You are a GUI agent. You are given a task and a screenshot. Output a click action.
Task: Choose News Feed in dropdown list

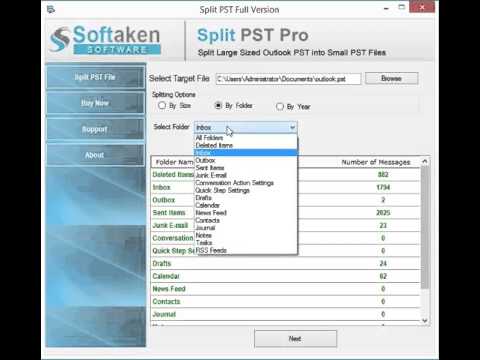point(246,213)
